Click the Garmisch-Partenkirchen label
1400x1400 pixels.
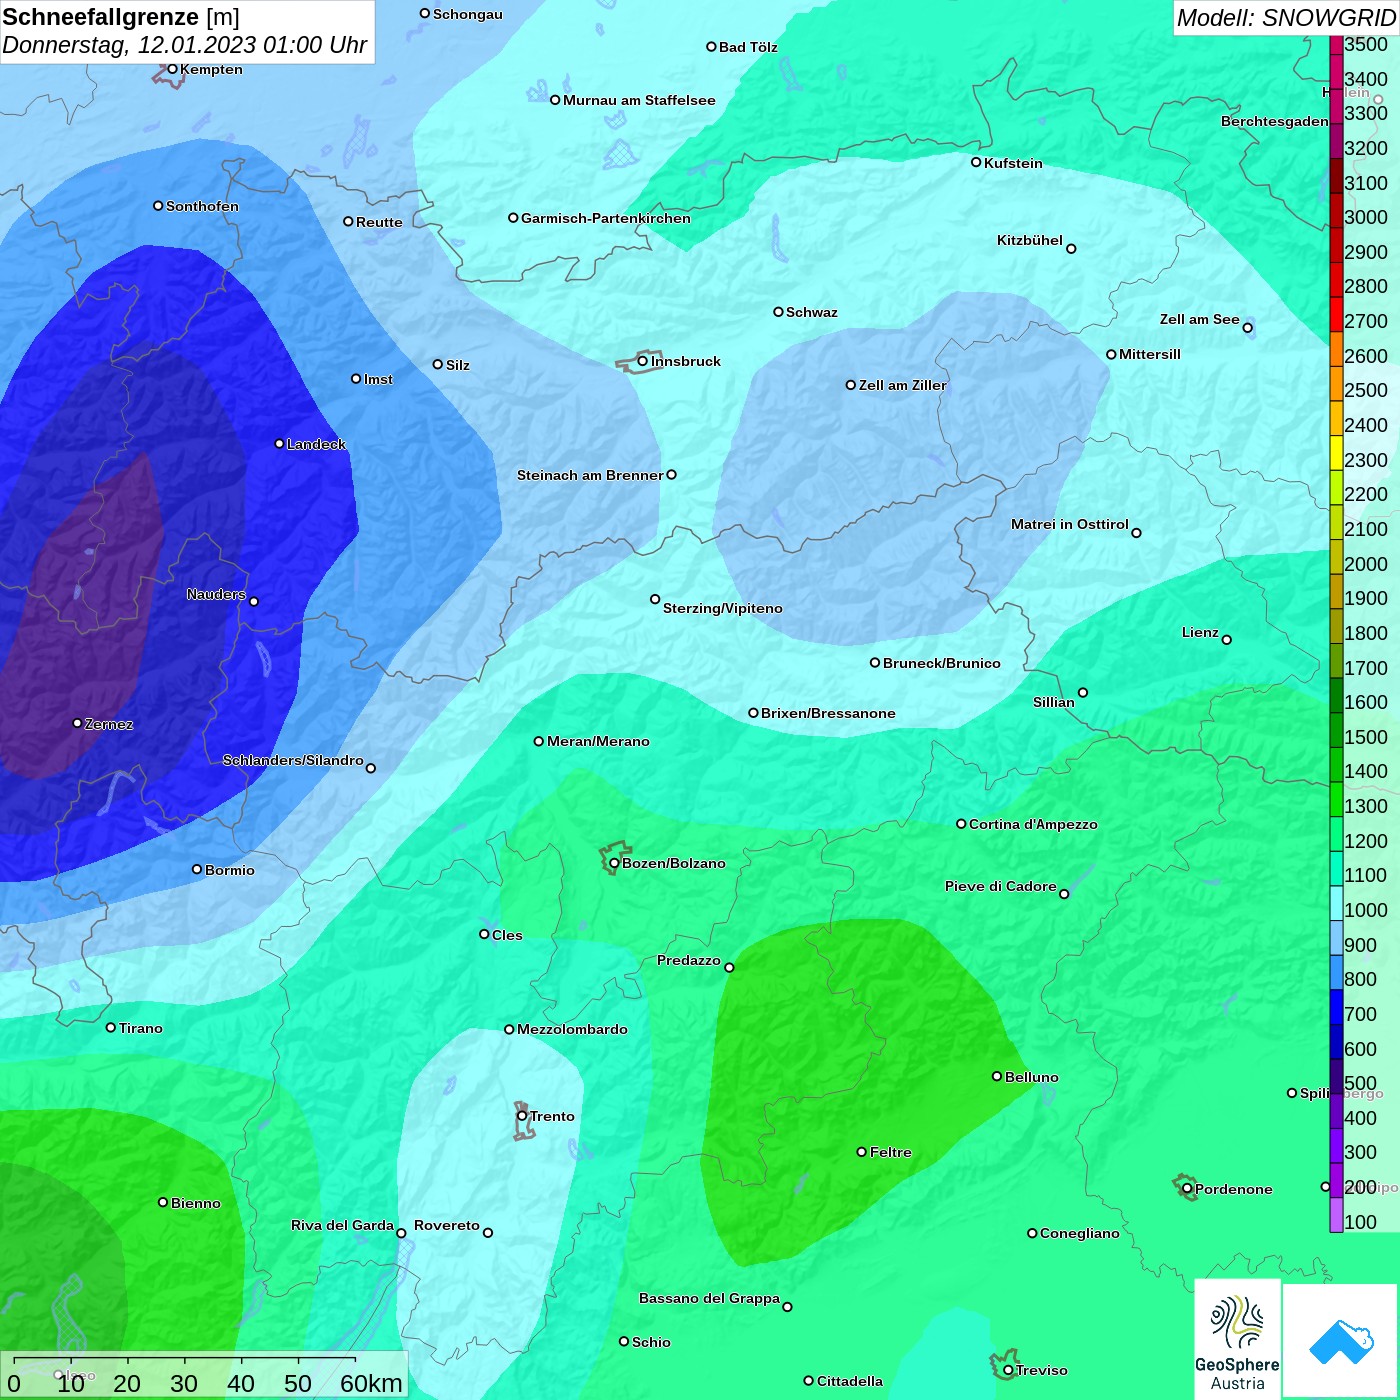[x=606, y=218]
